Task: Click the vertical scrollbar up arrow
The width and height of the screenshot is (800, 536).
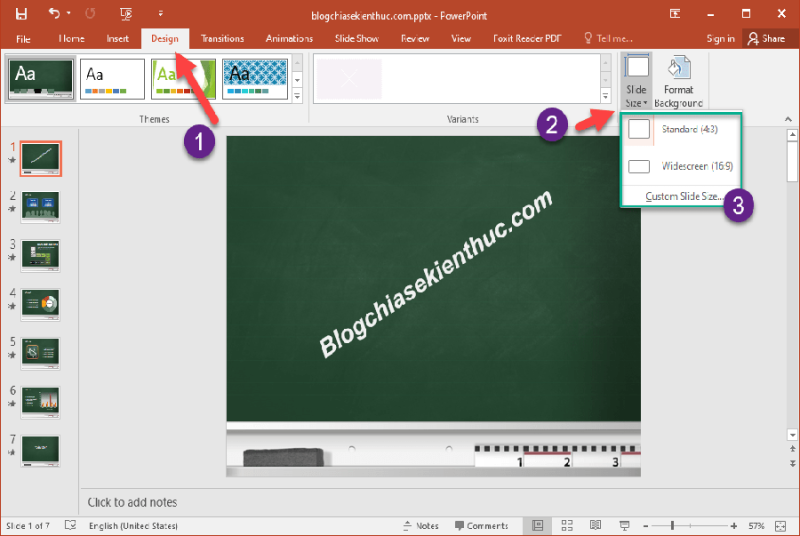Action: [792, 135]
